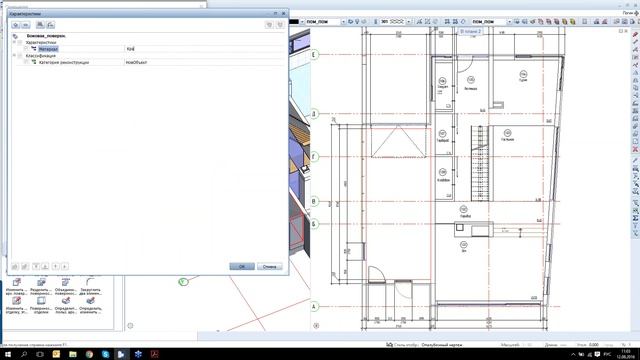Click the move-up arrow icon at dialog bottom
640x360 pixels.
pyautogui.click(x=56, y=267)
